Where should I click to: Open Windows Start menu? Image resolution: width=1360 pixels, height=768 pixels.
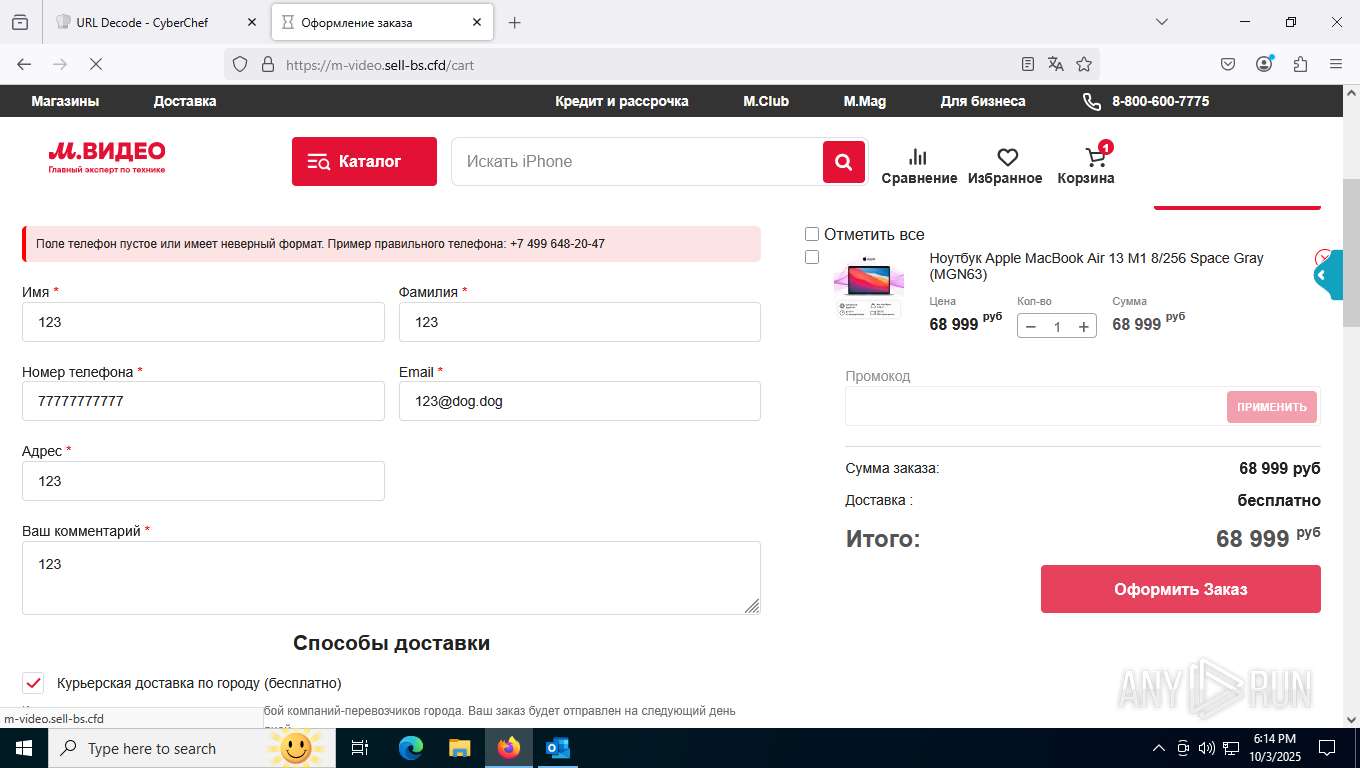(23, 748)
